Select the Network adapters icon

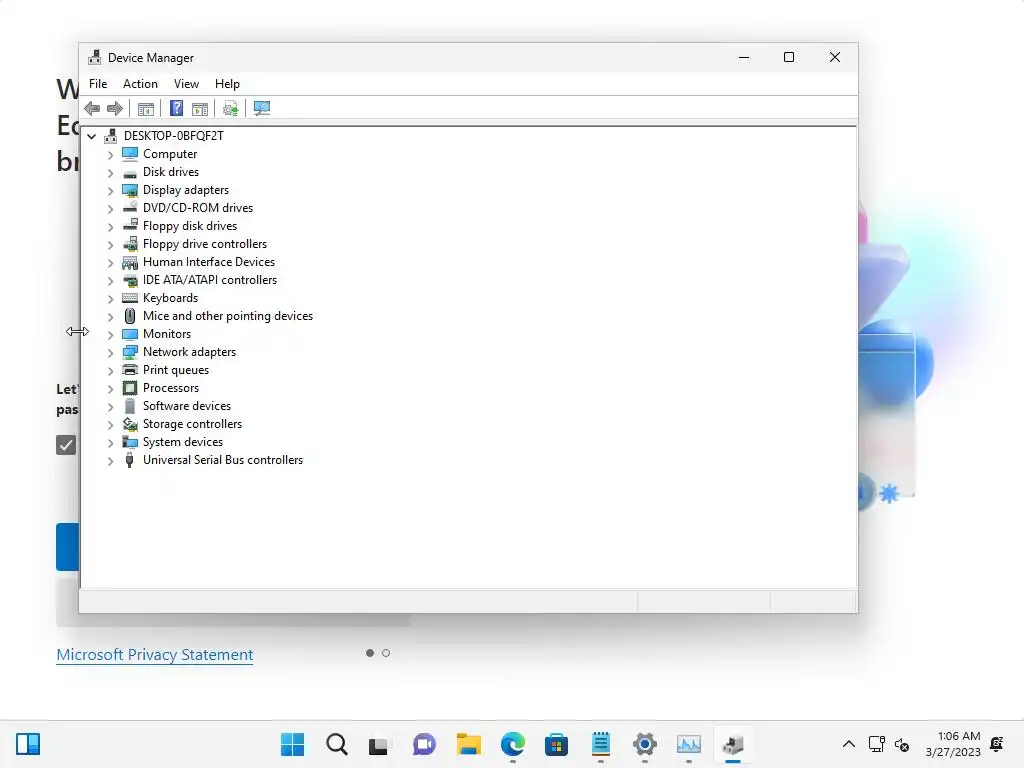tap(130, 352)
